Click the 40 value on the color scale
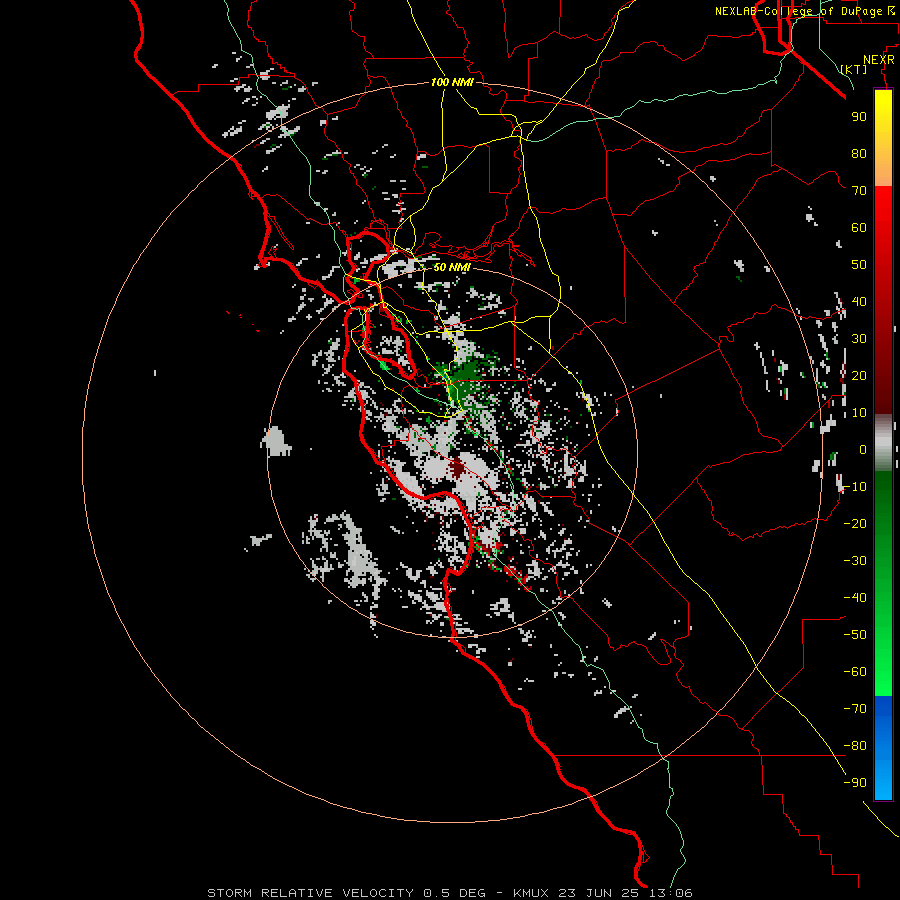Viewport: 900px width, 900px height. [x=859, y=302]
